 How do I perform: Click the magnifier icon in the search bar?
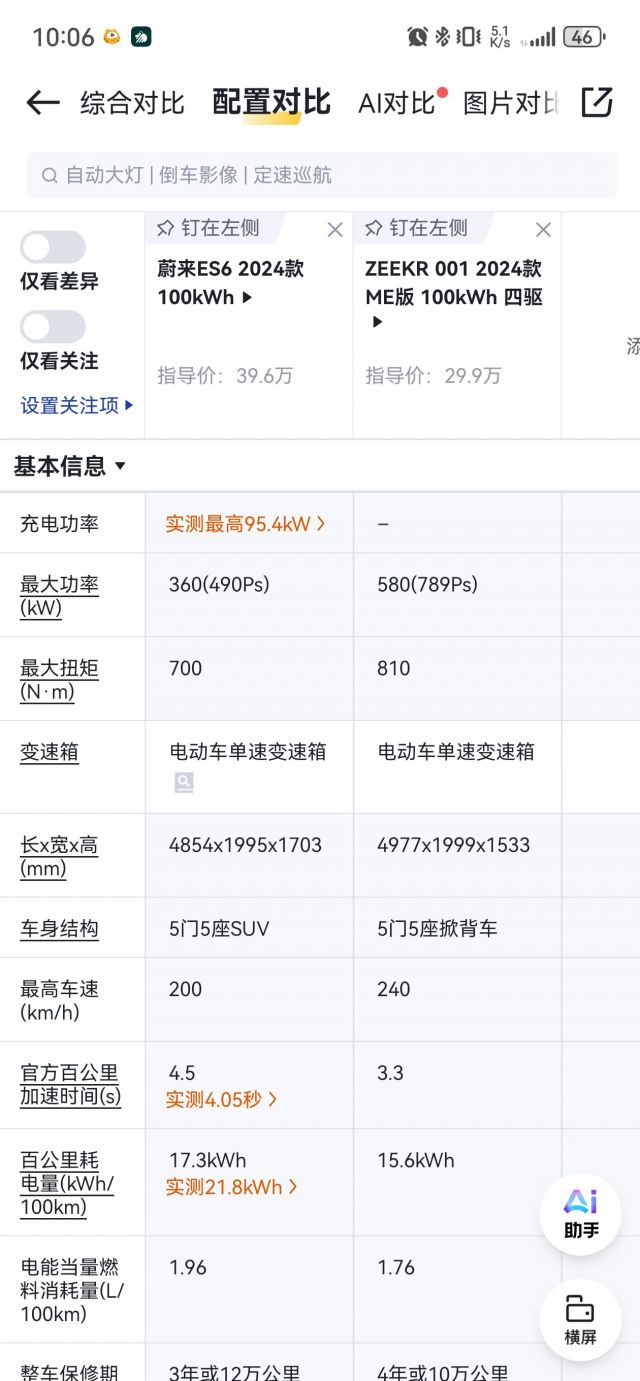tap(48, 175)
